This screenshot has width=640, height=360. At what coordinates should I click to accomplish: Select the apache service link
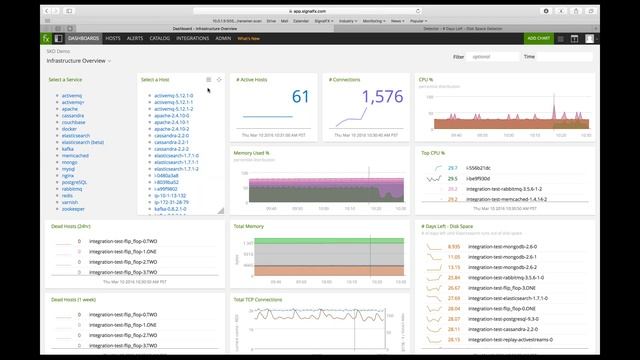coord(70,109)
